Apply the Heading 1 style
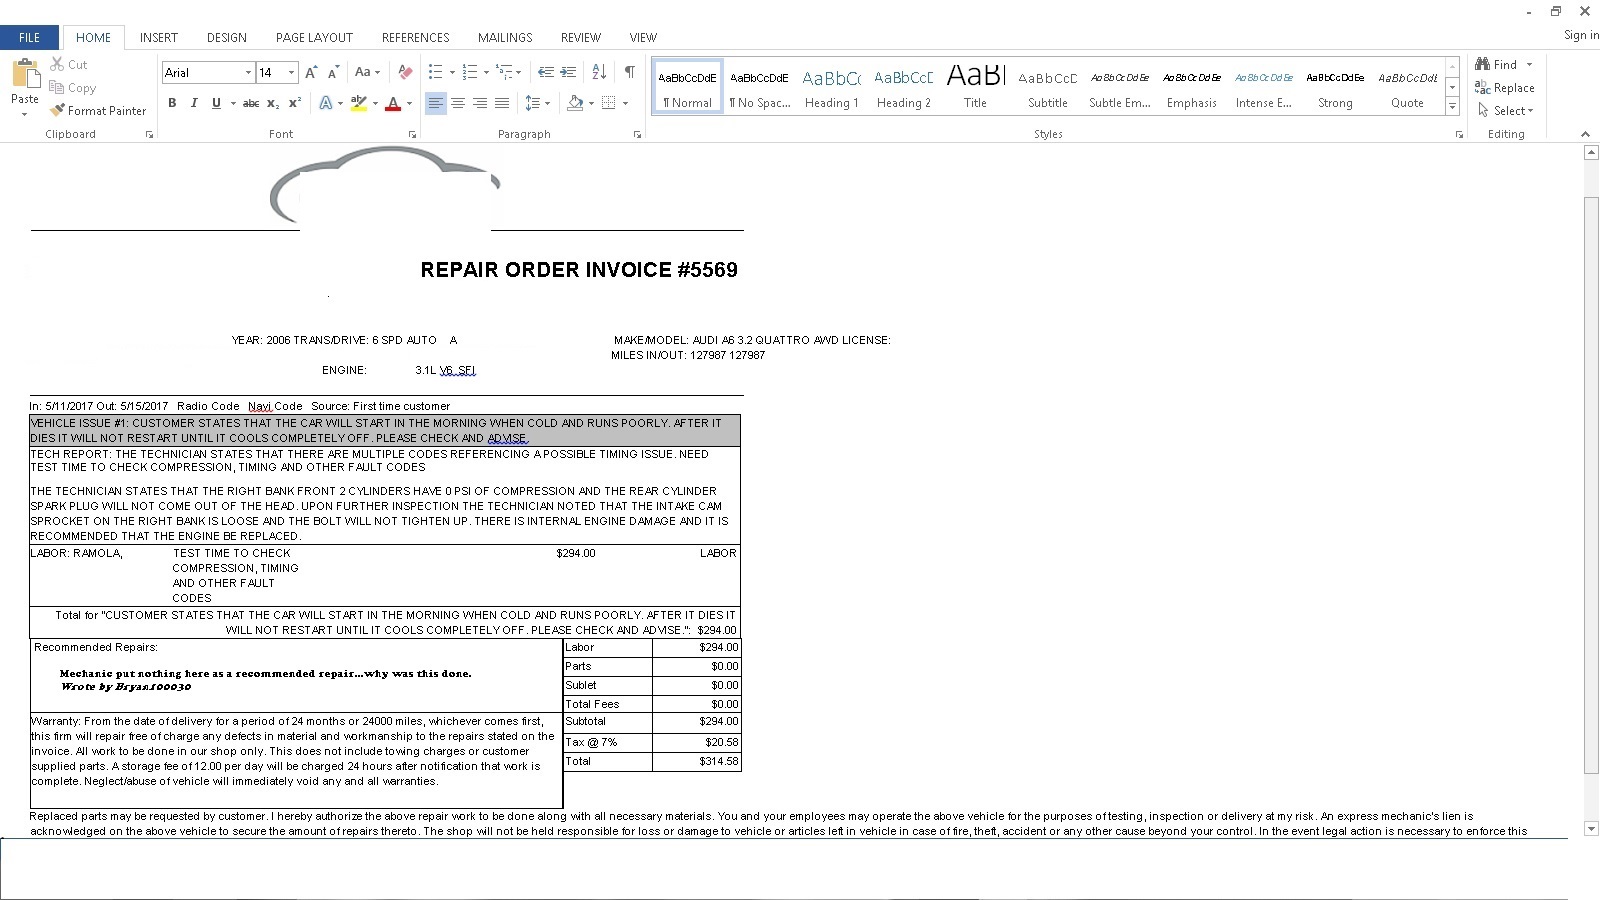Viewport: 1600px width, 900px height. [831, 88]
